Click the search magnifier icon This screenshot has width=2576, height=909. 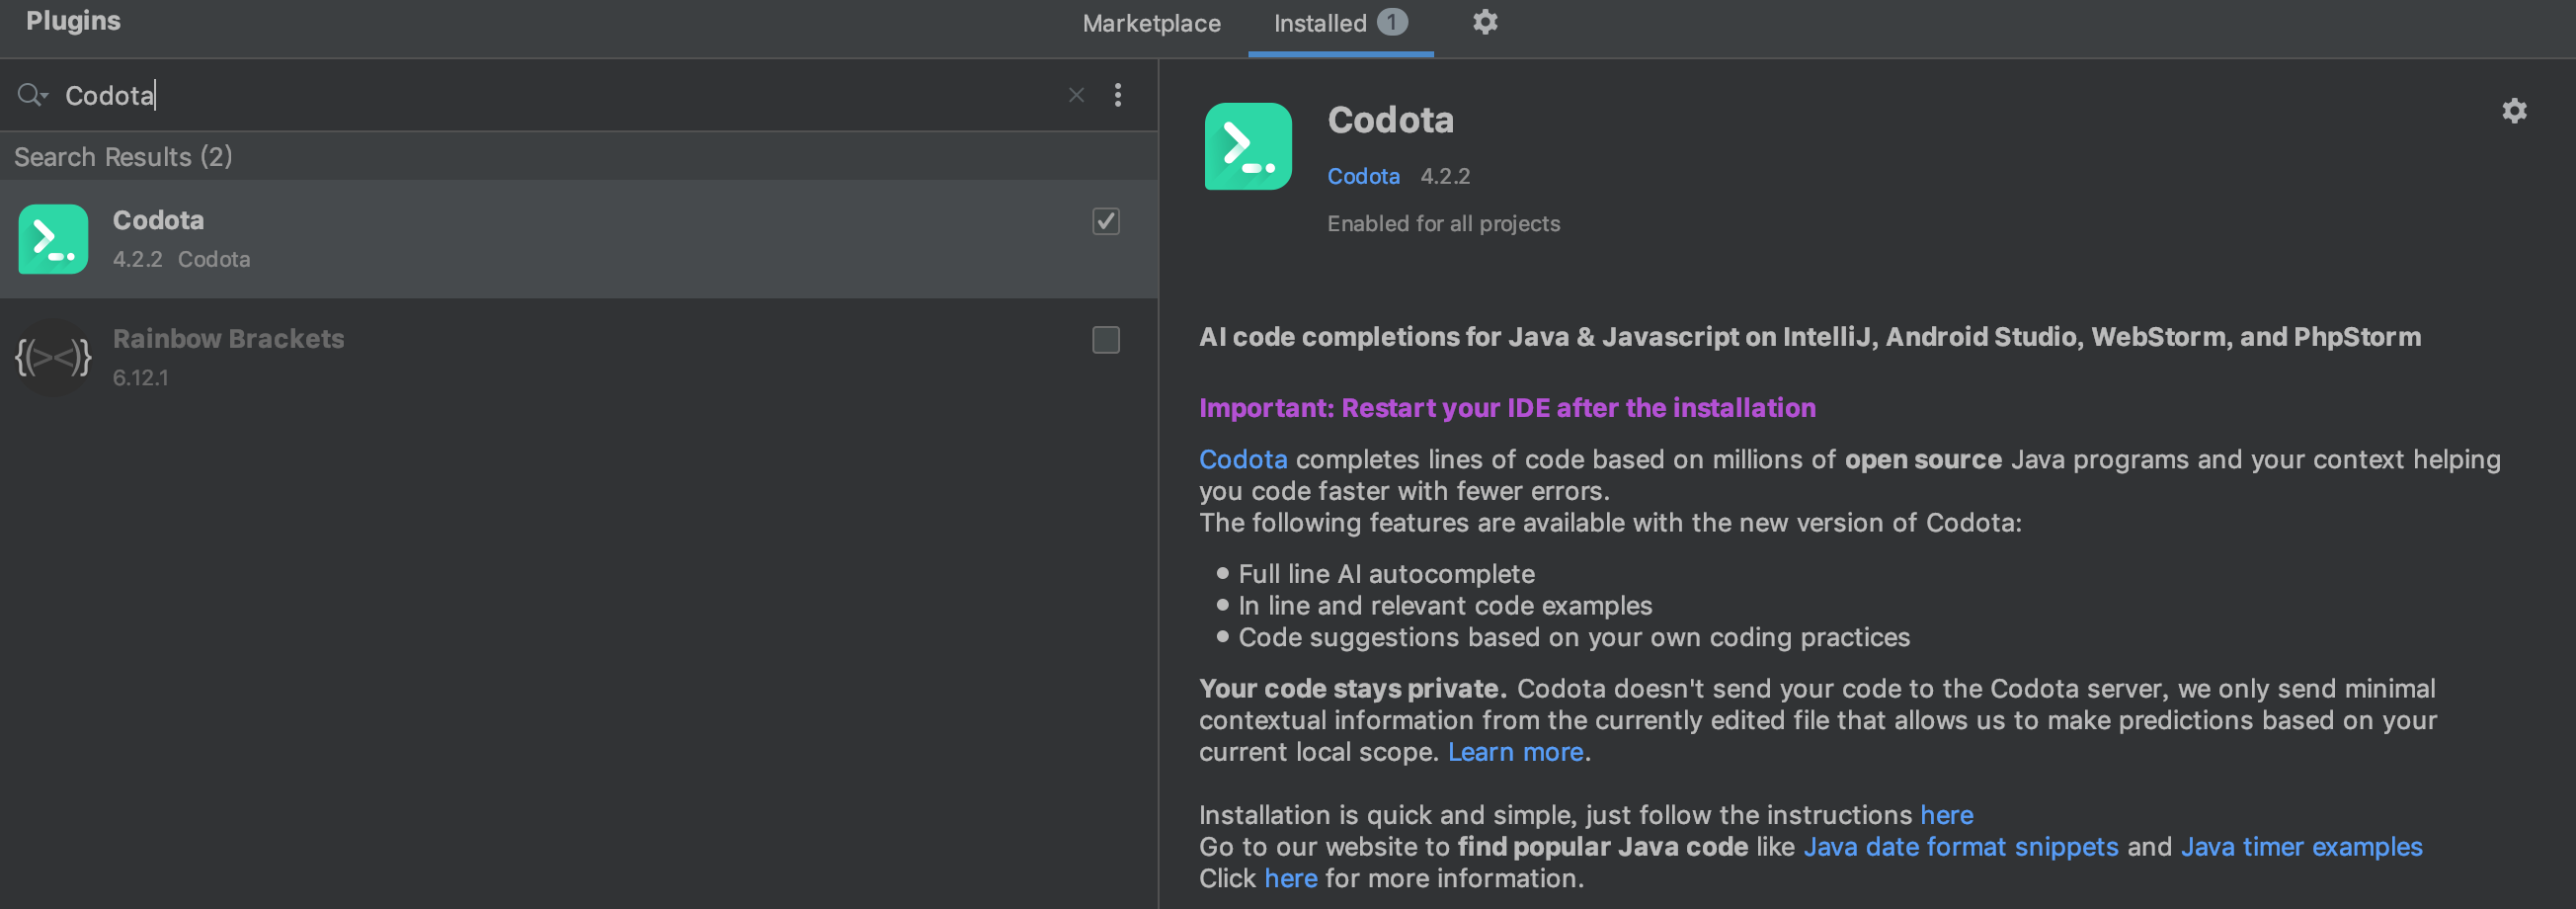point(27,94)
